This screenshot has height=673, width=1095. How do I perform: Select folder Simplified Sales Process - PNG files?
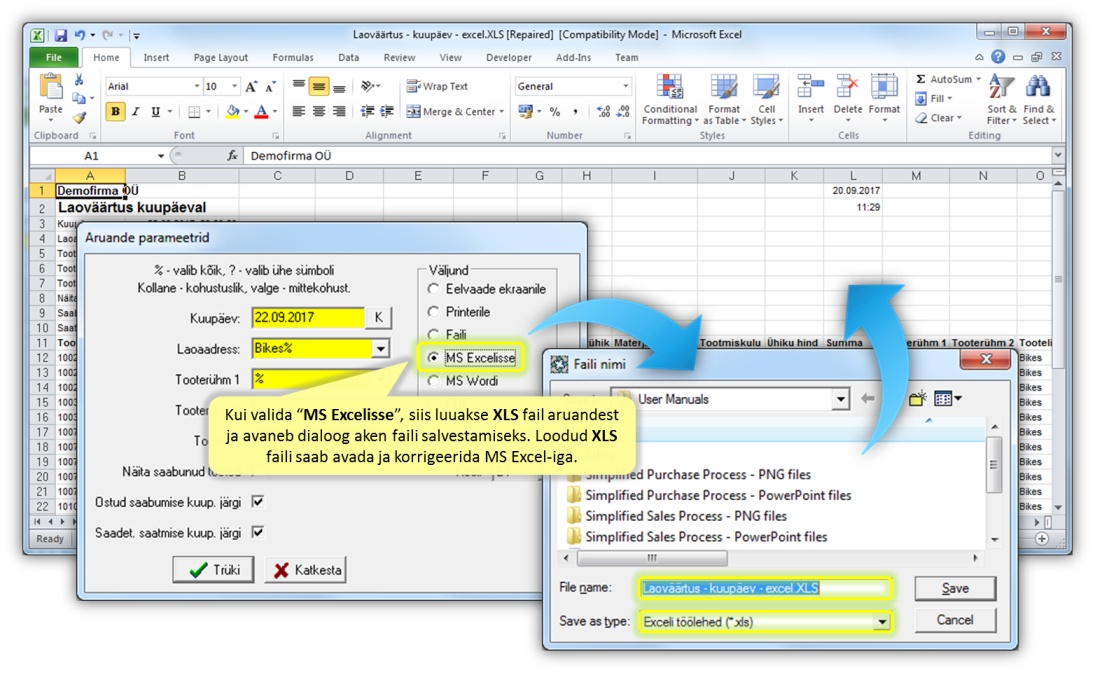click(686, 516)
